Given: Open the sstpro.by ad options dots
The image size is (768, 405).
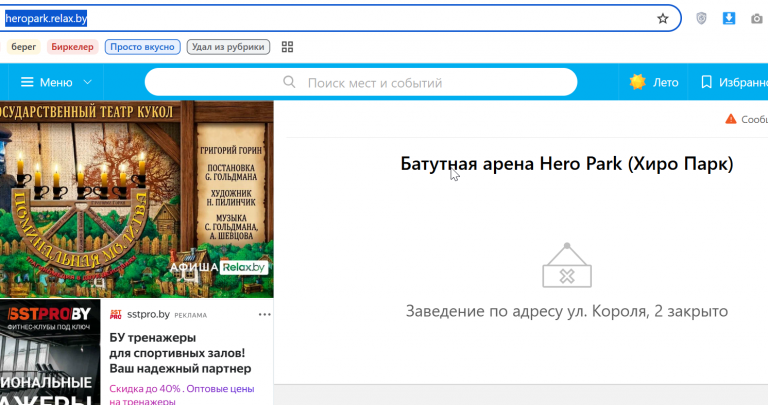Looking at the screenshot, I should point(264,314).
